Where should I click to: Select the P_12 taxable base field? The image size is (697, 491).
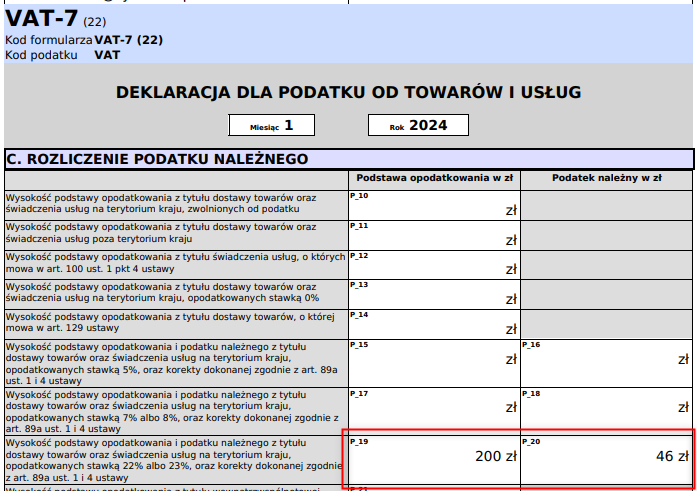pyautogui.click(x=434, y=265)
